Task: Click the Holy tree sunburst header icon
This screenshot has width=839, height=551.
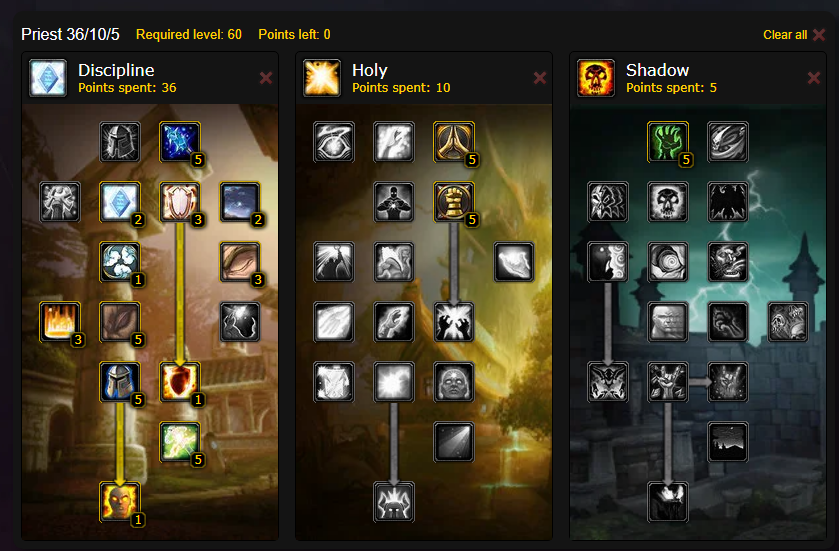Action: click(x=322, y=78)
